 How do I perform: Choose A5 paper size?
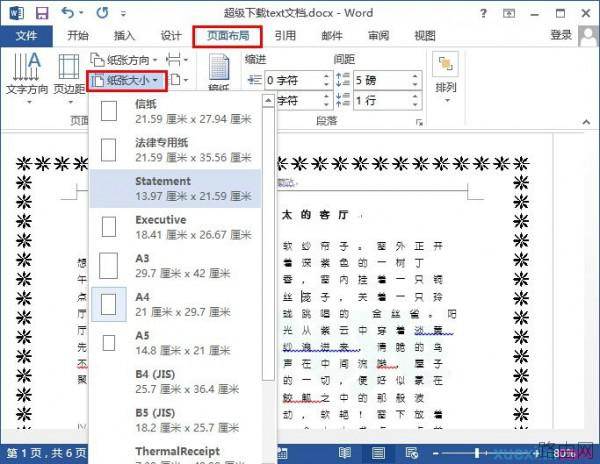point(176,343)
